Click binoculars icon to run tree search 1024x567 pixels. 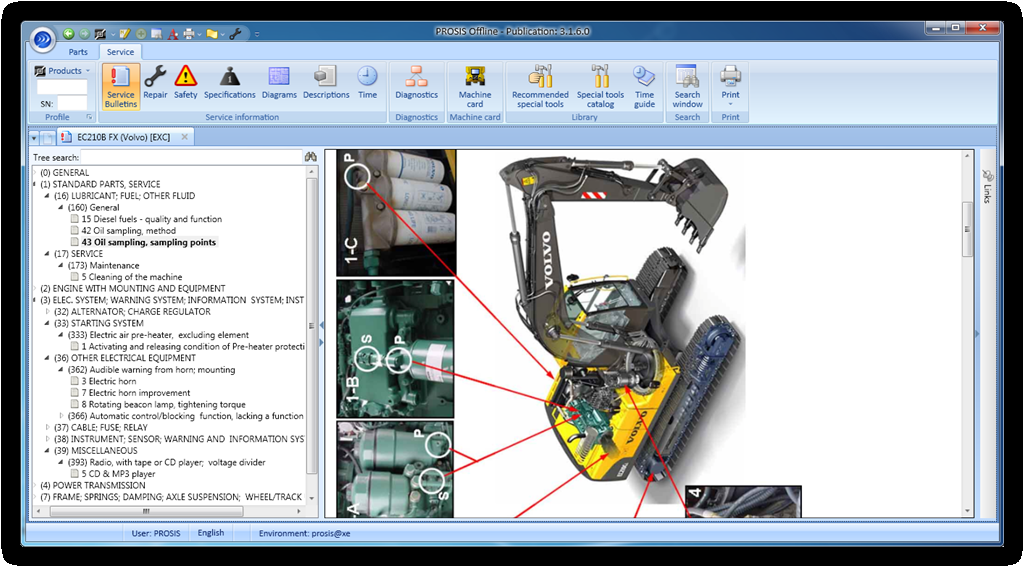click(x=310, y=157)
